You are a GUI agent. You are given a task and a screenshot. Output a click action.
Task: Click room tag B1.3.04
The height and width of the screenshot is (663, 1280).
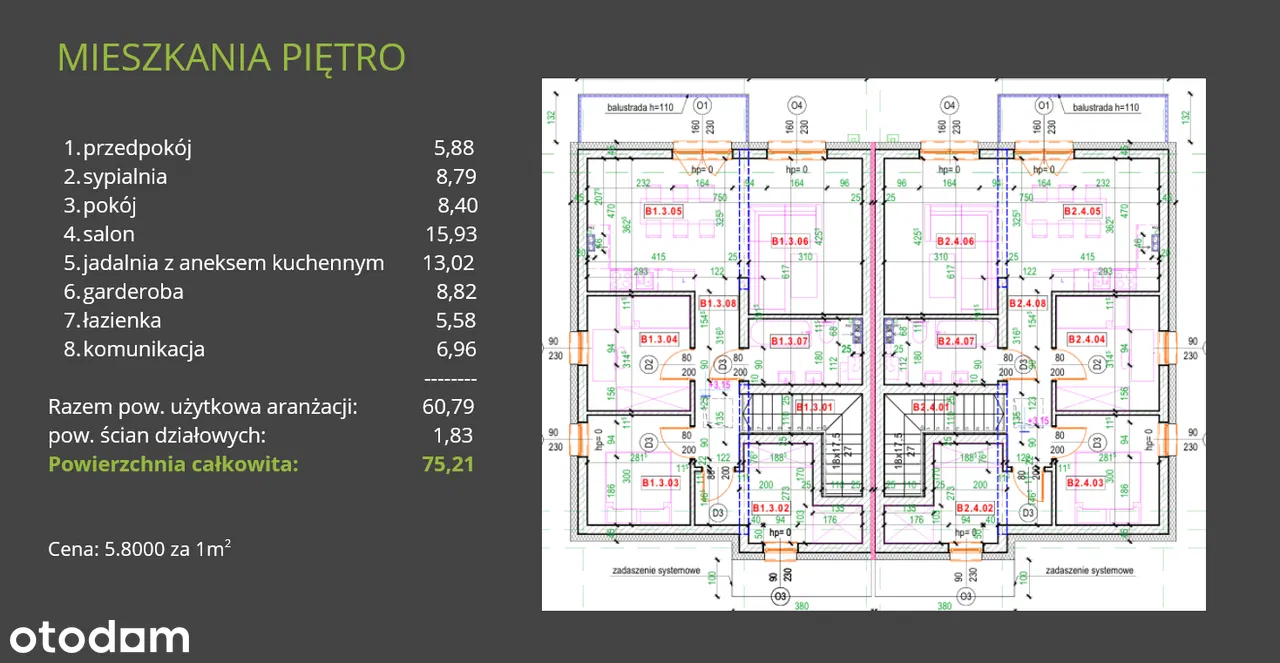pos(659,339)
